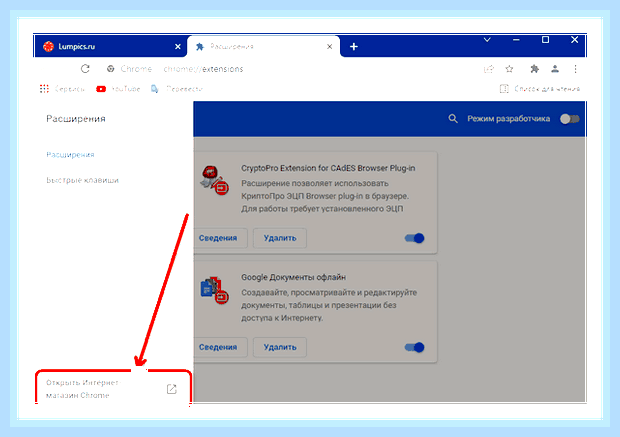620x437 pixels.
Task: Toggle Режим разработчика developer mode switch
Action: pos(570,119)
